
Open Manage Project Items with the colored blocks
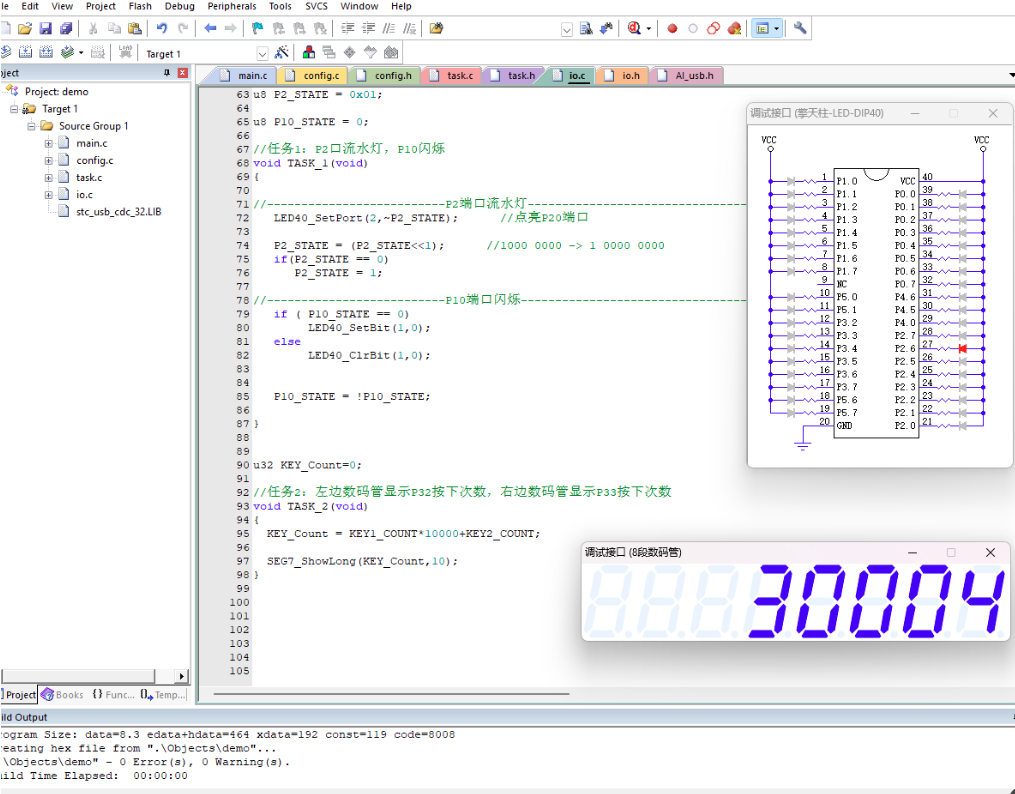tap(309, 52)
